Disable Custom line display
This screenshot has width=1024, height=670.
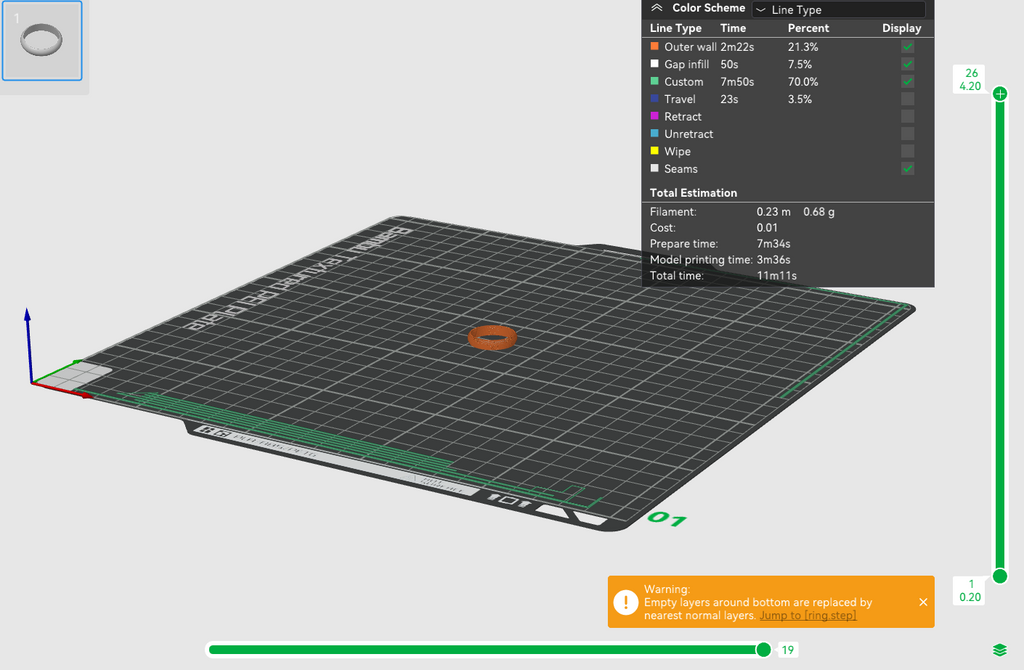907,82
